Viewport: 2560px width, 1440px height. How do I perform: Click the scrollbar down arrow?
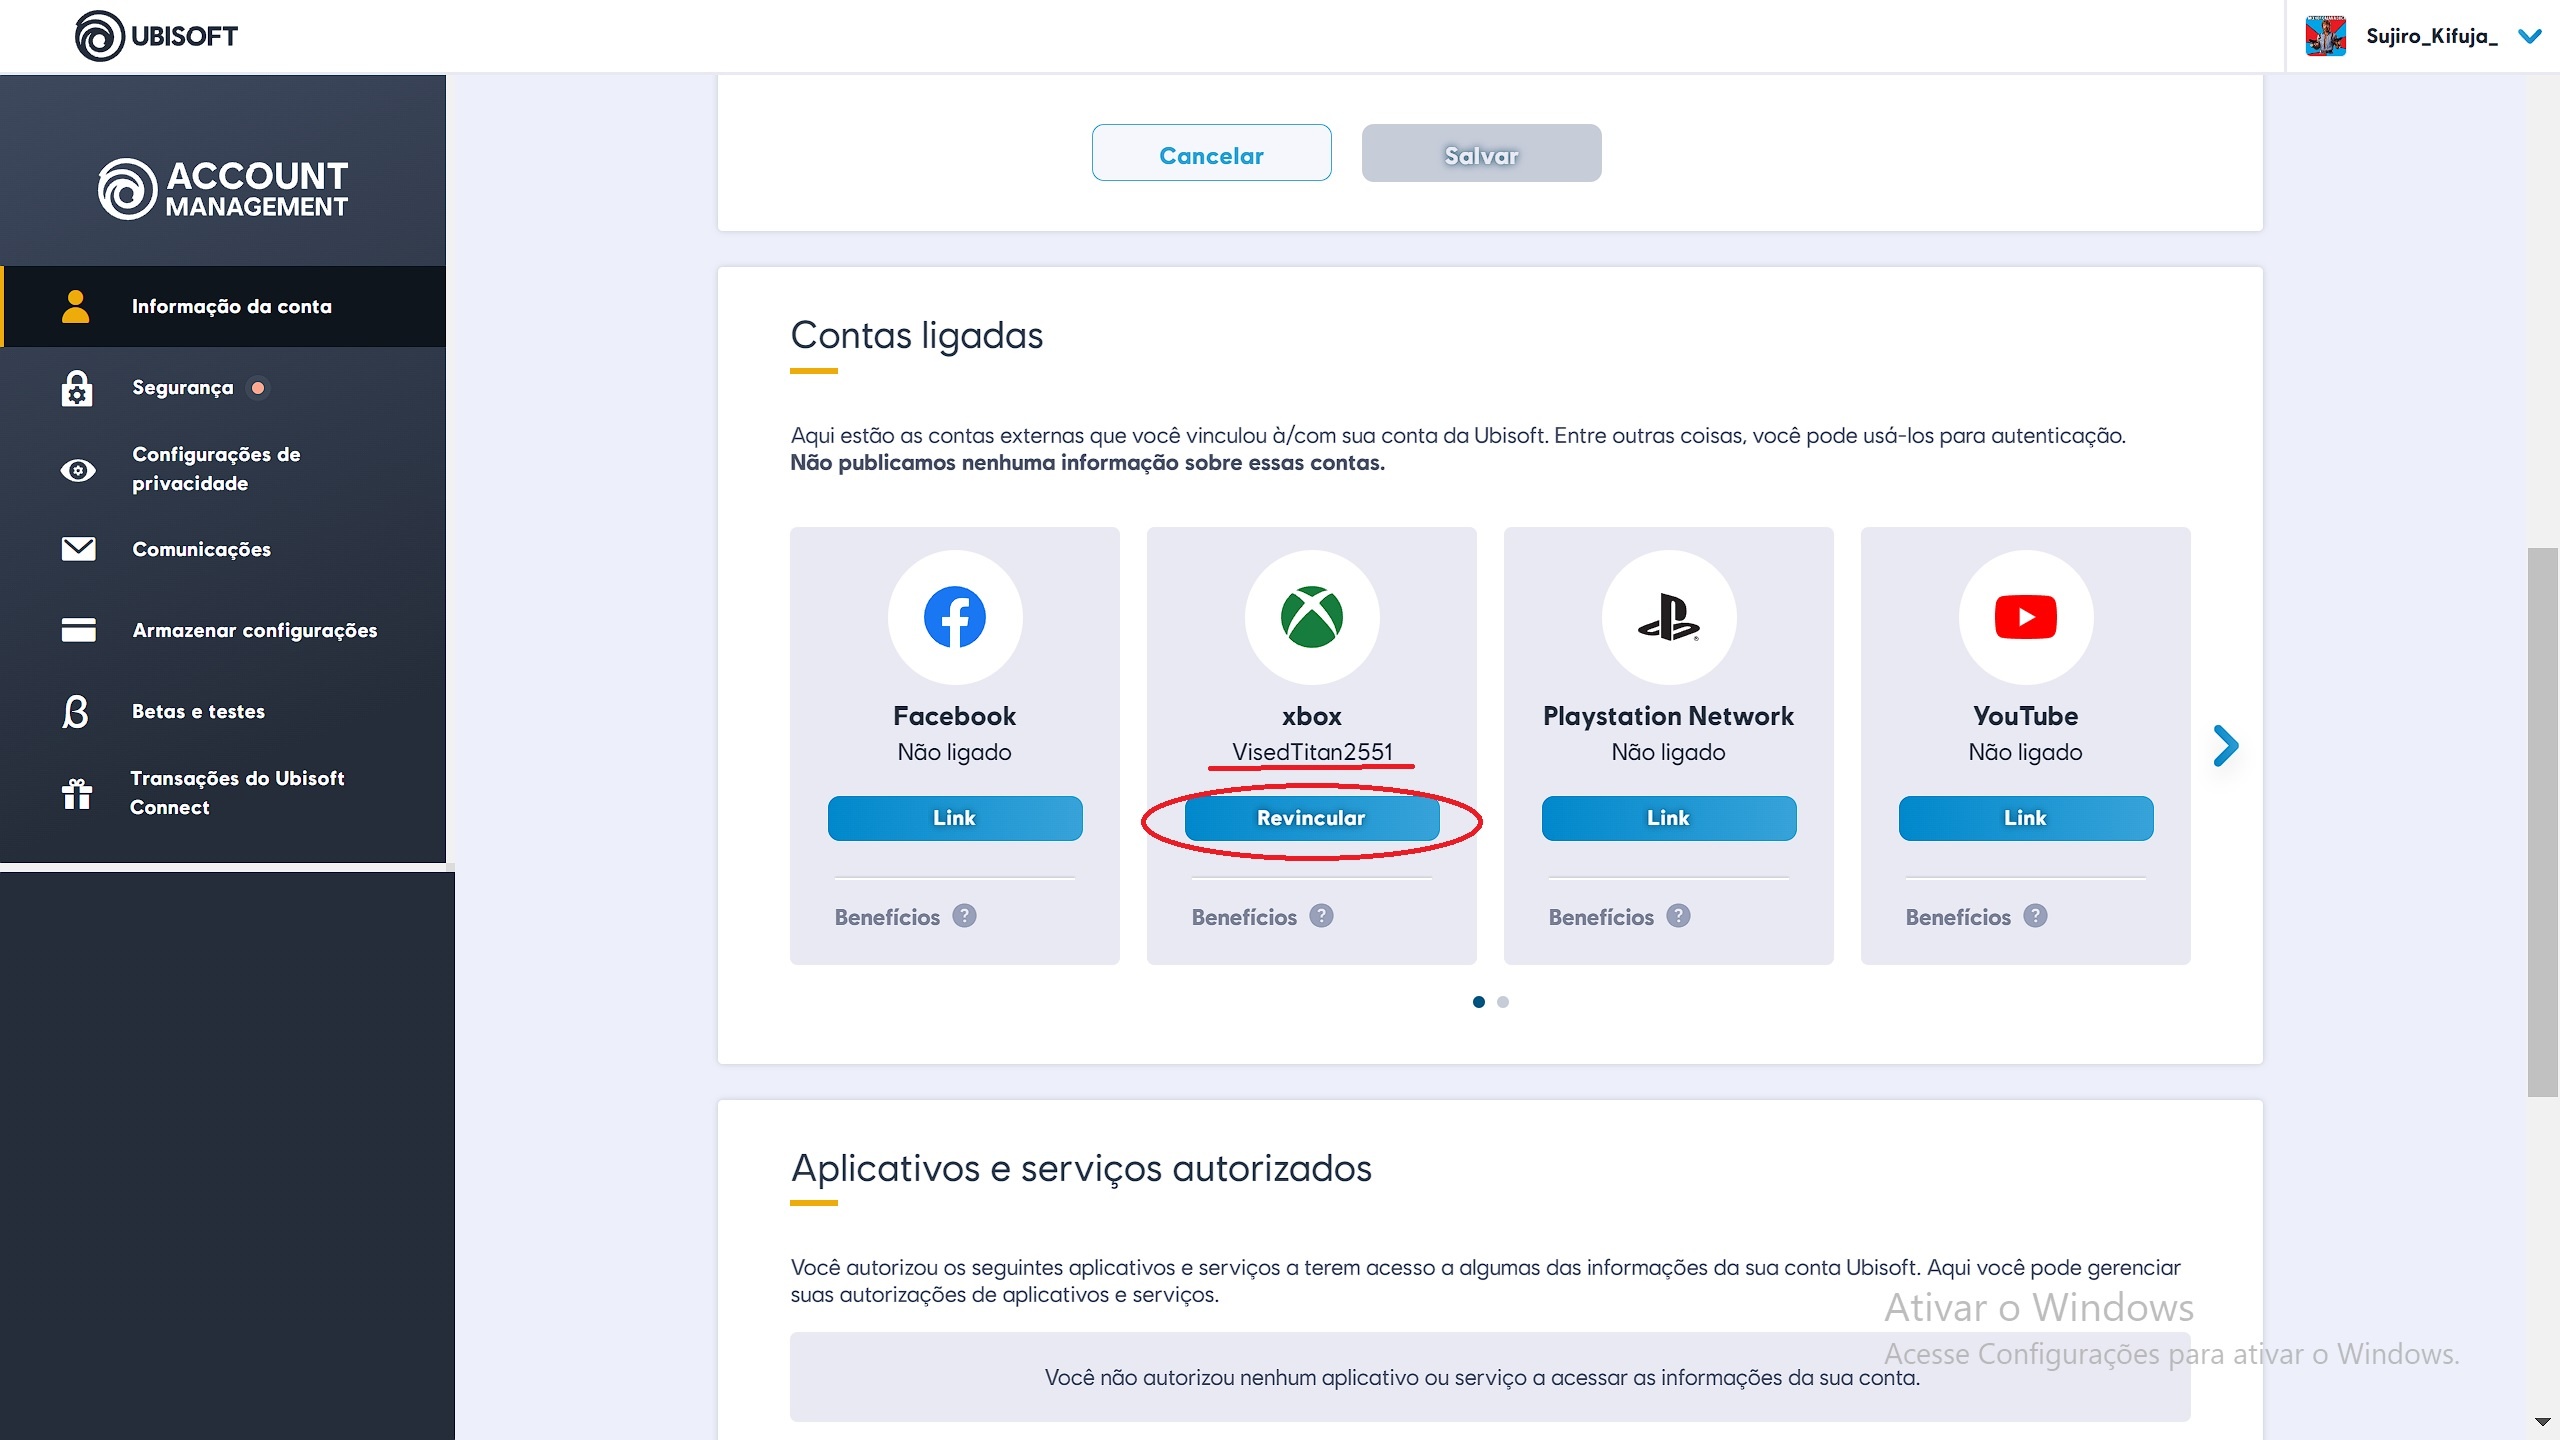2542,1421
